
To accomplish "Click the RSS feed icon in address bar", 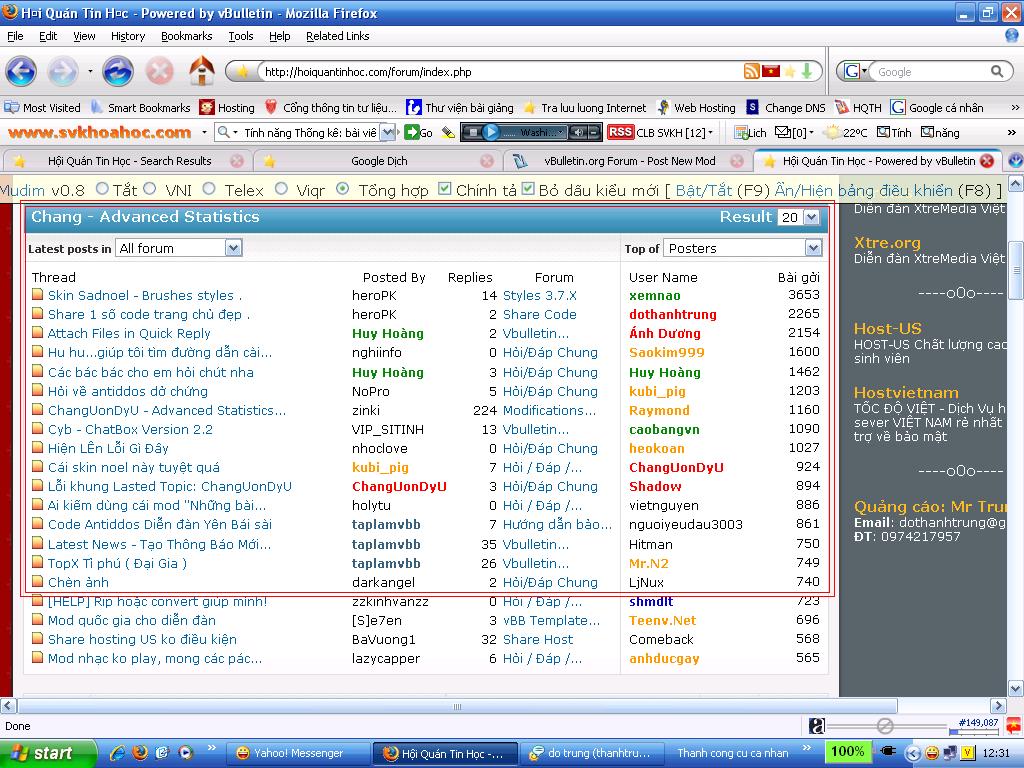I will 751,71.
